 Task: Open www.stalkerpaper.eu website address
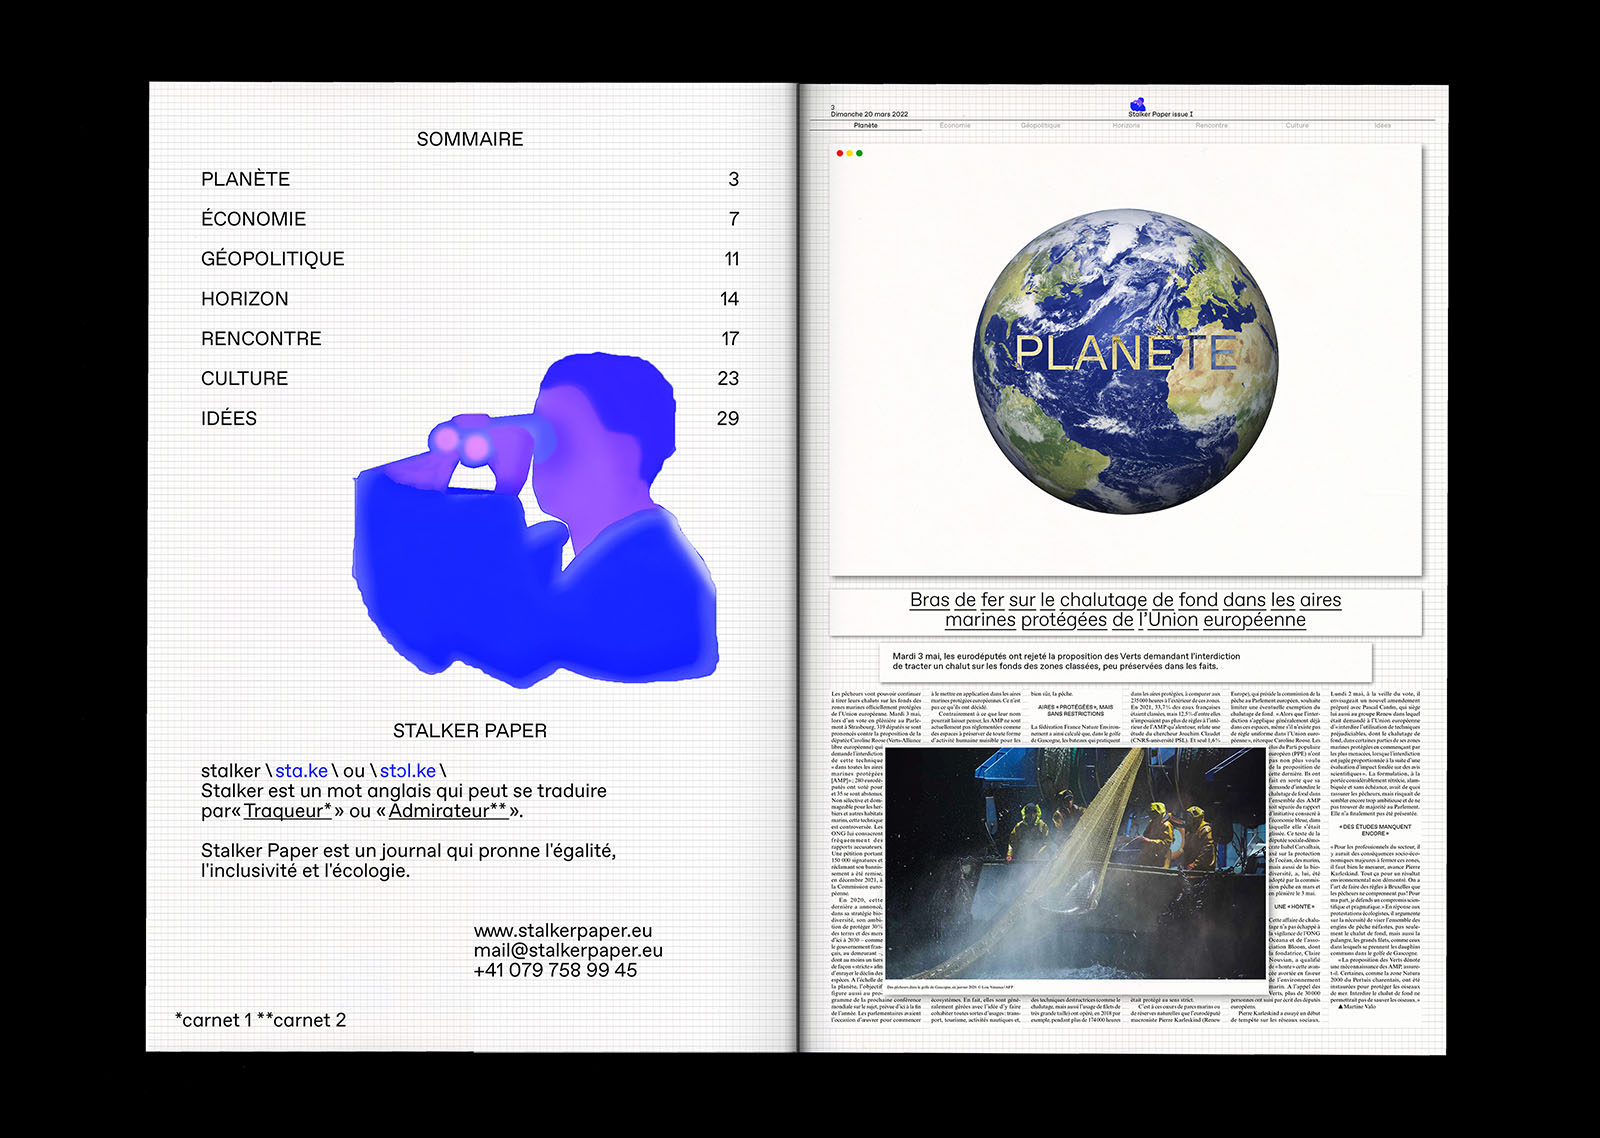(562, 931)
